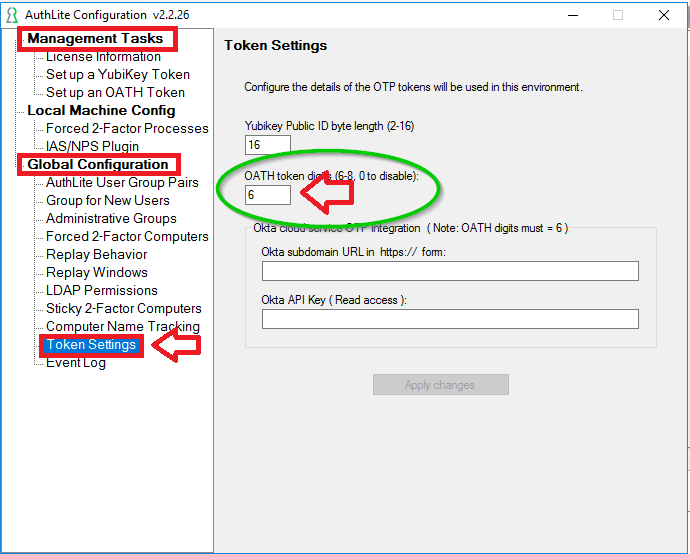The height and width of the screenshot is (554, 690).
Task: Select the Event Log tree item
Action: pos(76,363)
